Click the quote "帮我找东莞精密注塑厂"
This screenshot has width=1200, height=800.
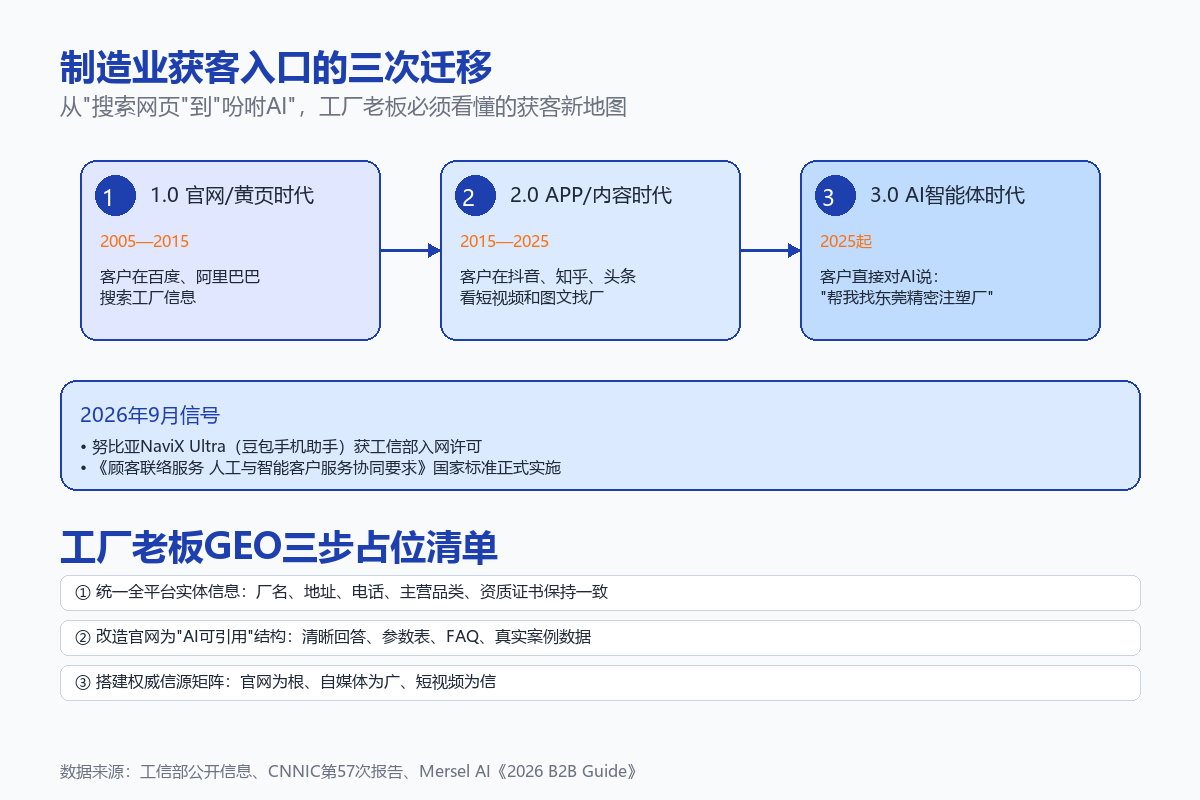coord(907,297)
